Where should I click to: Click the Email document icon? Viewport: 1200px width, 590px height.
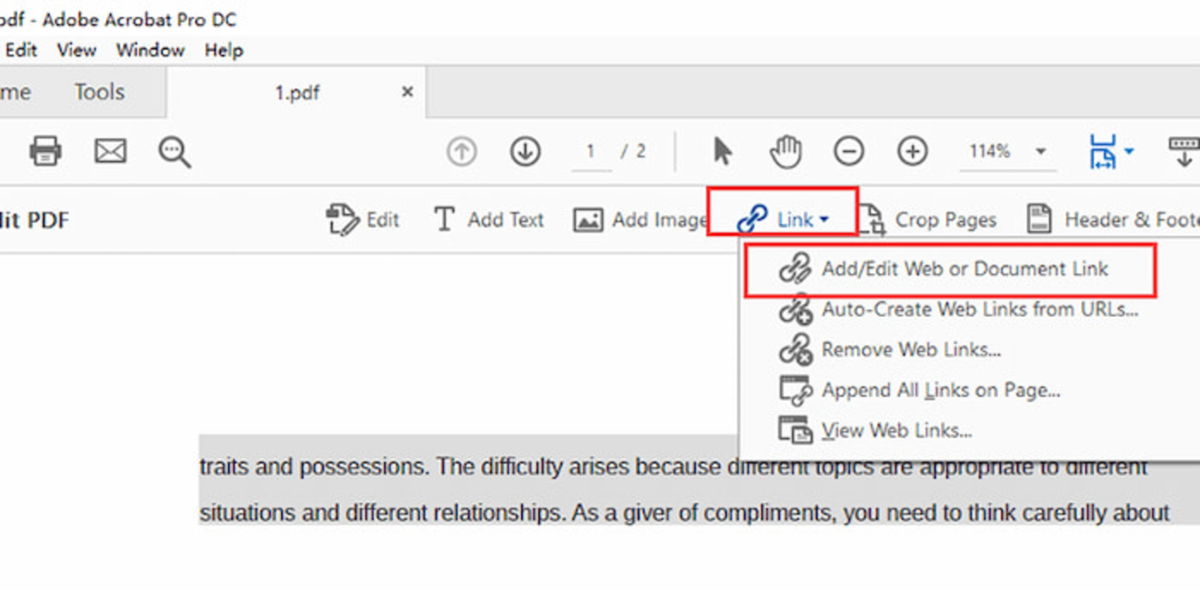point(110,151)
